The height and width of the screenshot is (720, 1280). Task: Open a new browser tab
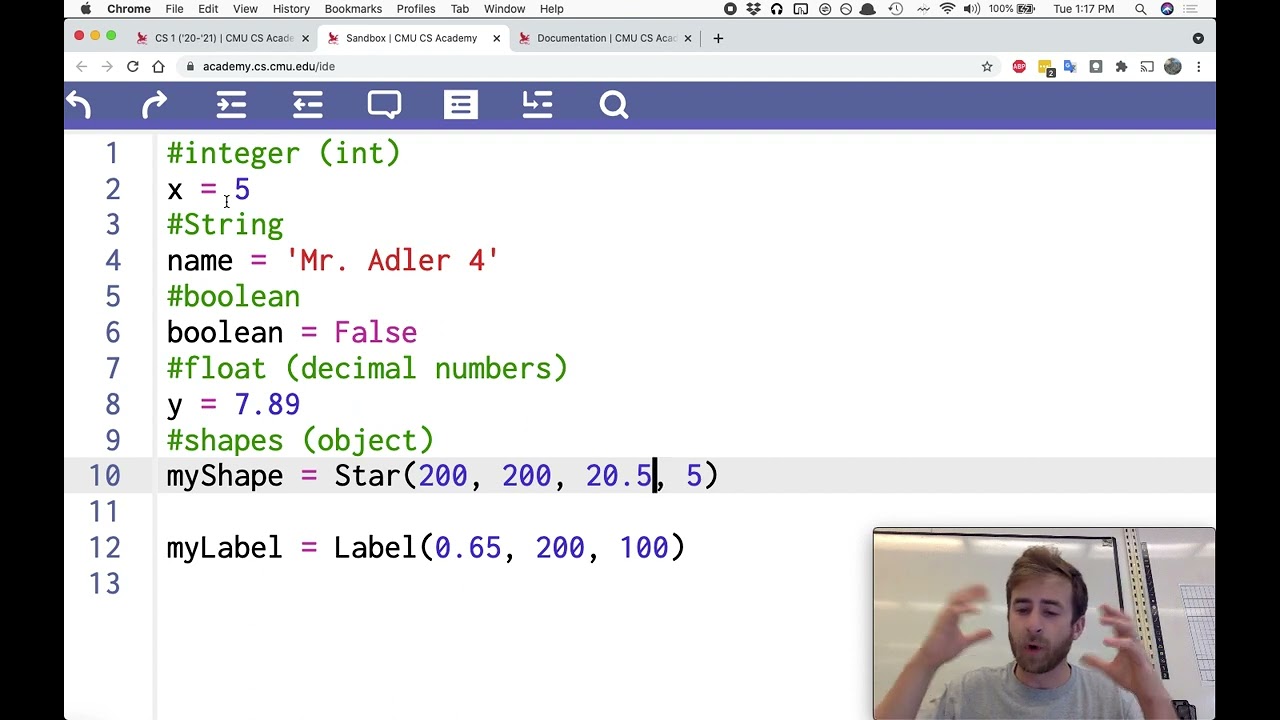pos(718,38)
